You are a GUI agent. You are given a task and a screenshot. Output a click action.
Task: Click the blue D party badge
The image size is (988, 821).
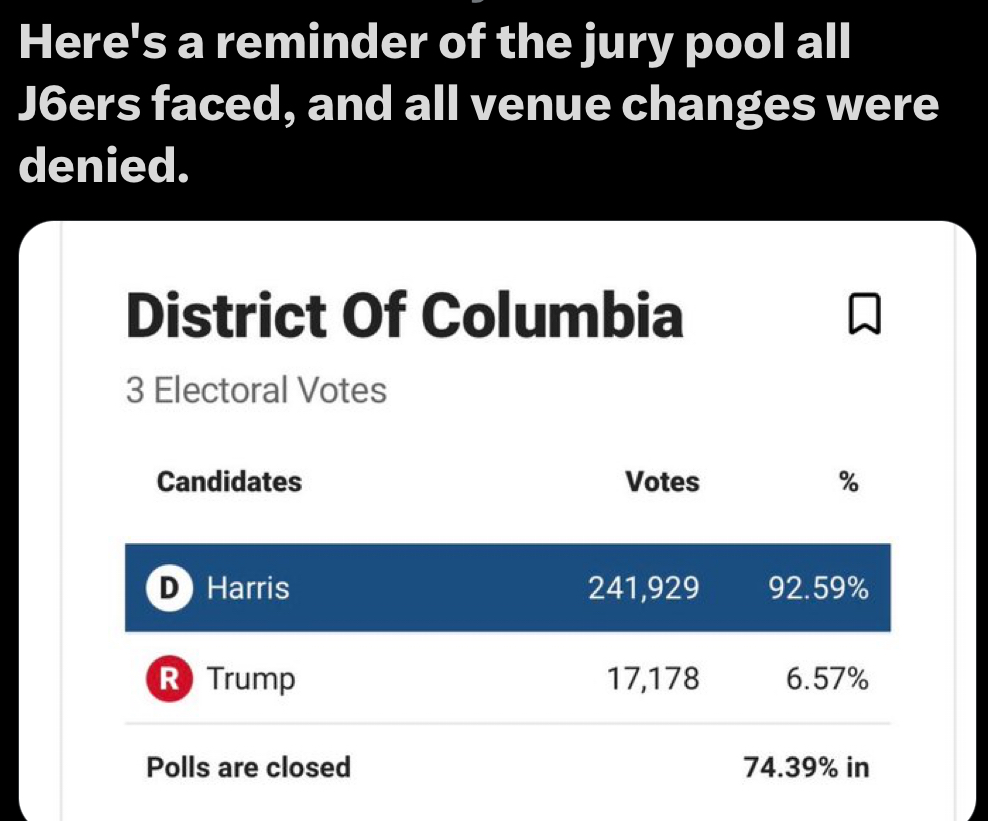click(x=169, y=588)
